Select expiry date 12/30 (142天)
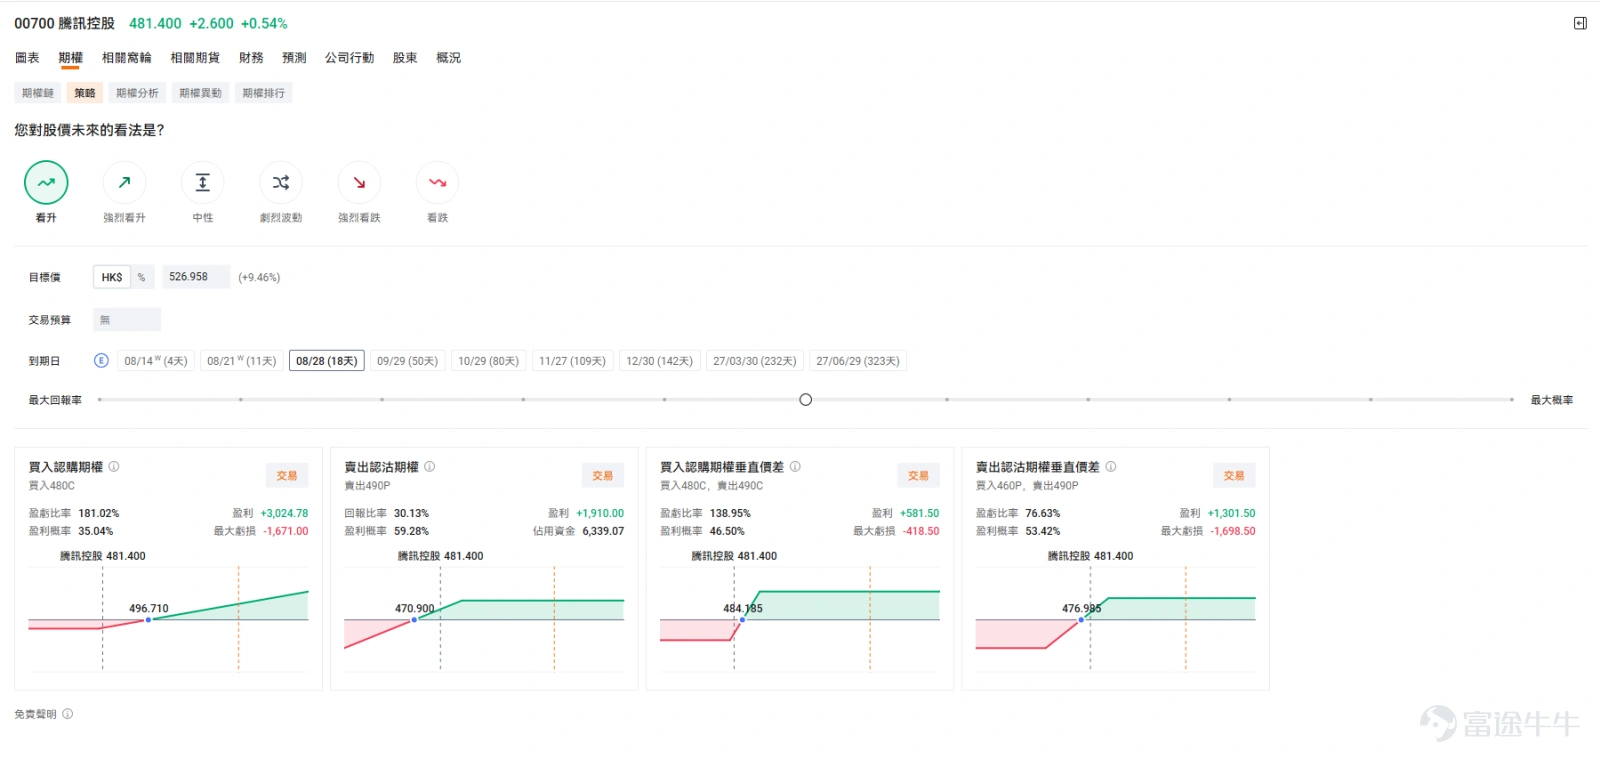Image resolution: width=1600 pixels, height=760 pixels. tap(659, 361)
